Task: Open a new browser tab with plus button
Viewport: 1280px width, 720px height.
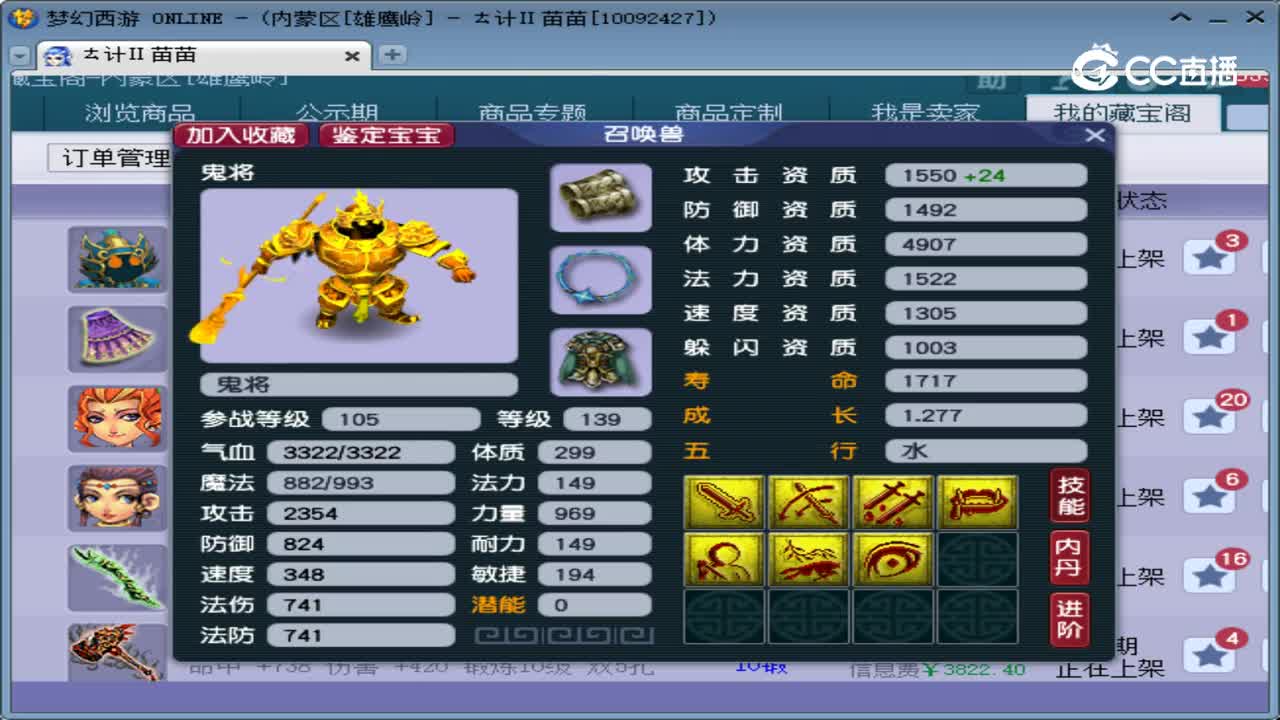Action: [392, 54]
